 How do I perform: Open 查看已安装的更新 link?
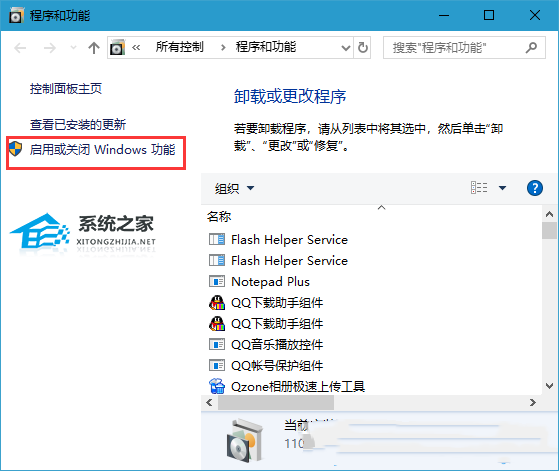coord(78,124)
